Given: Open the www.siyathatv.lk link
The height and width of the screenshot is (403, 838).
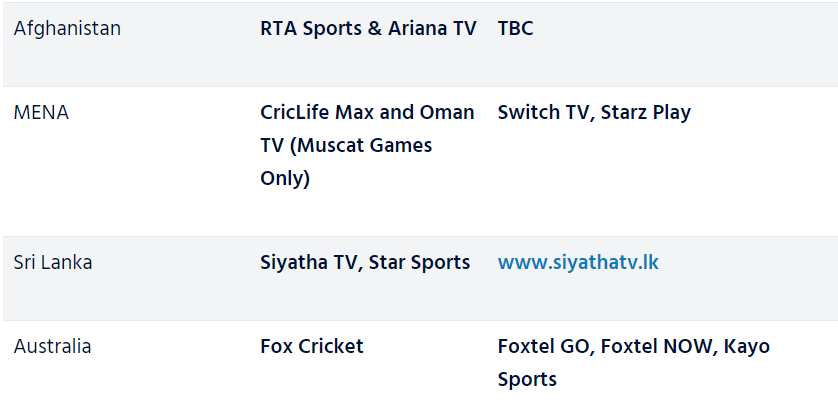Looking at the screenshot, I should [x=578, y=262].
